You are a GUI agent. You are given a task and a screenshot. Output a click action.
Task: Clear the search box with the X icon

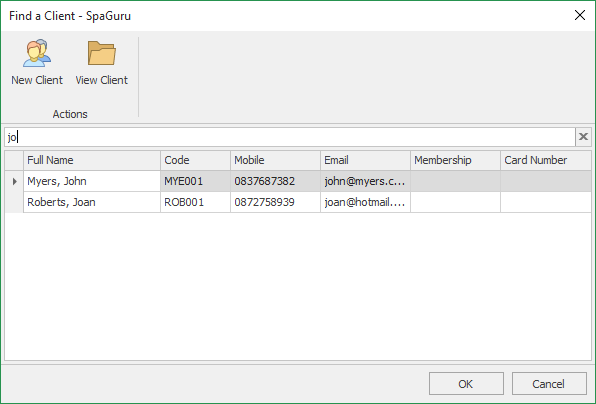[x=583, y=137]
